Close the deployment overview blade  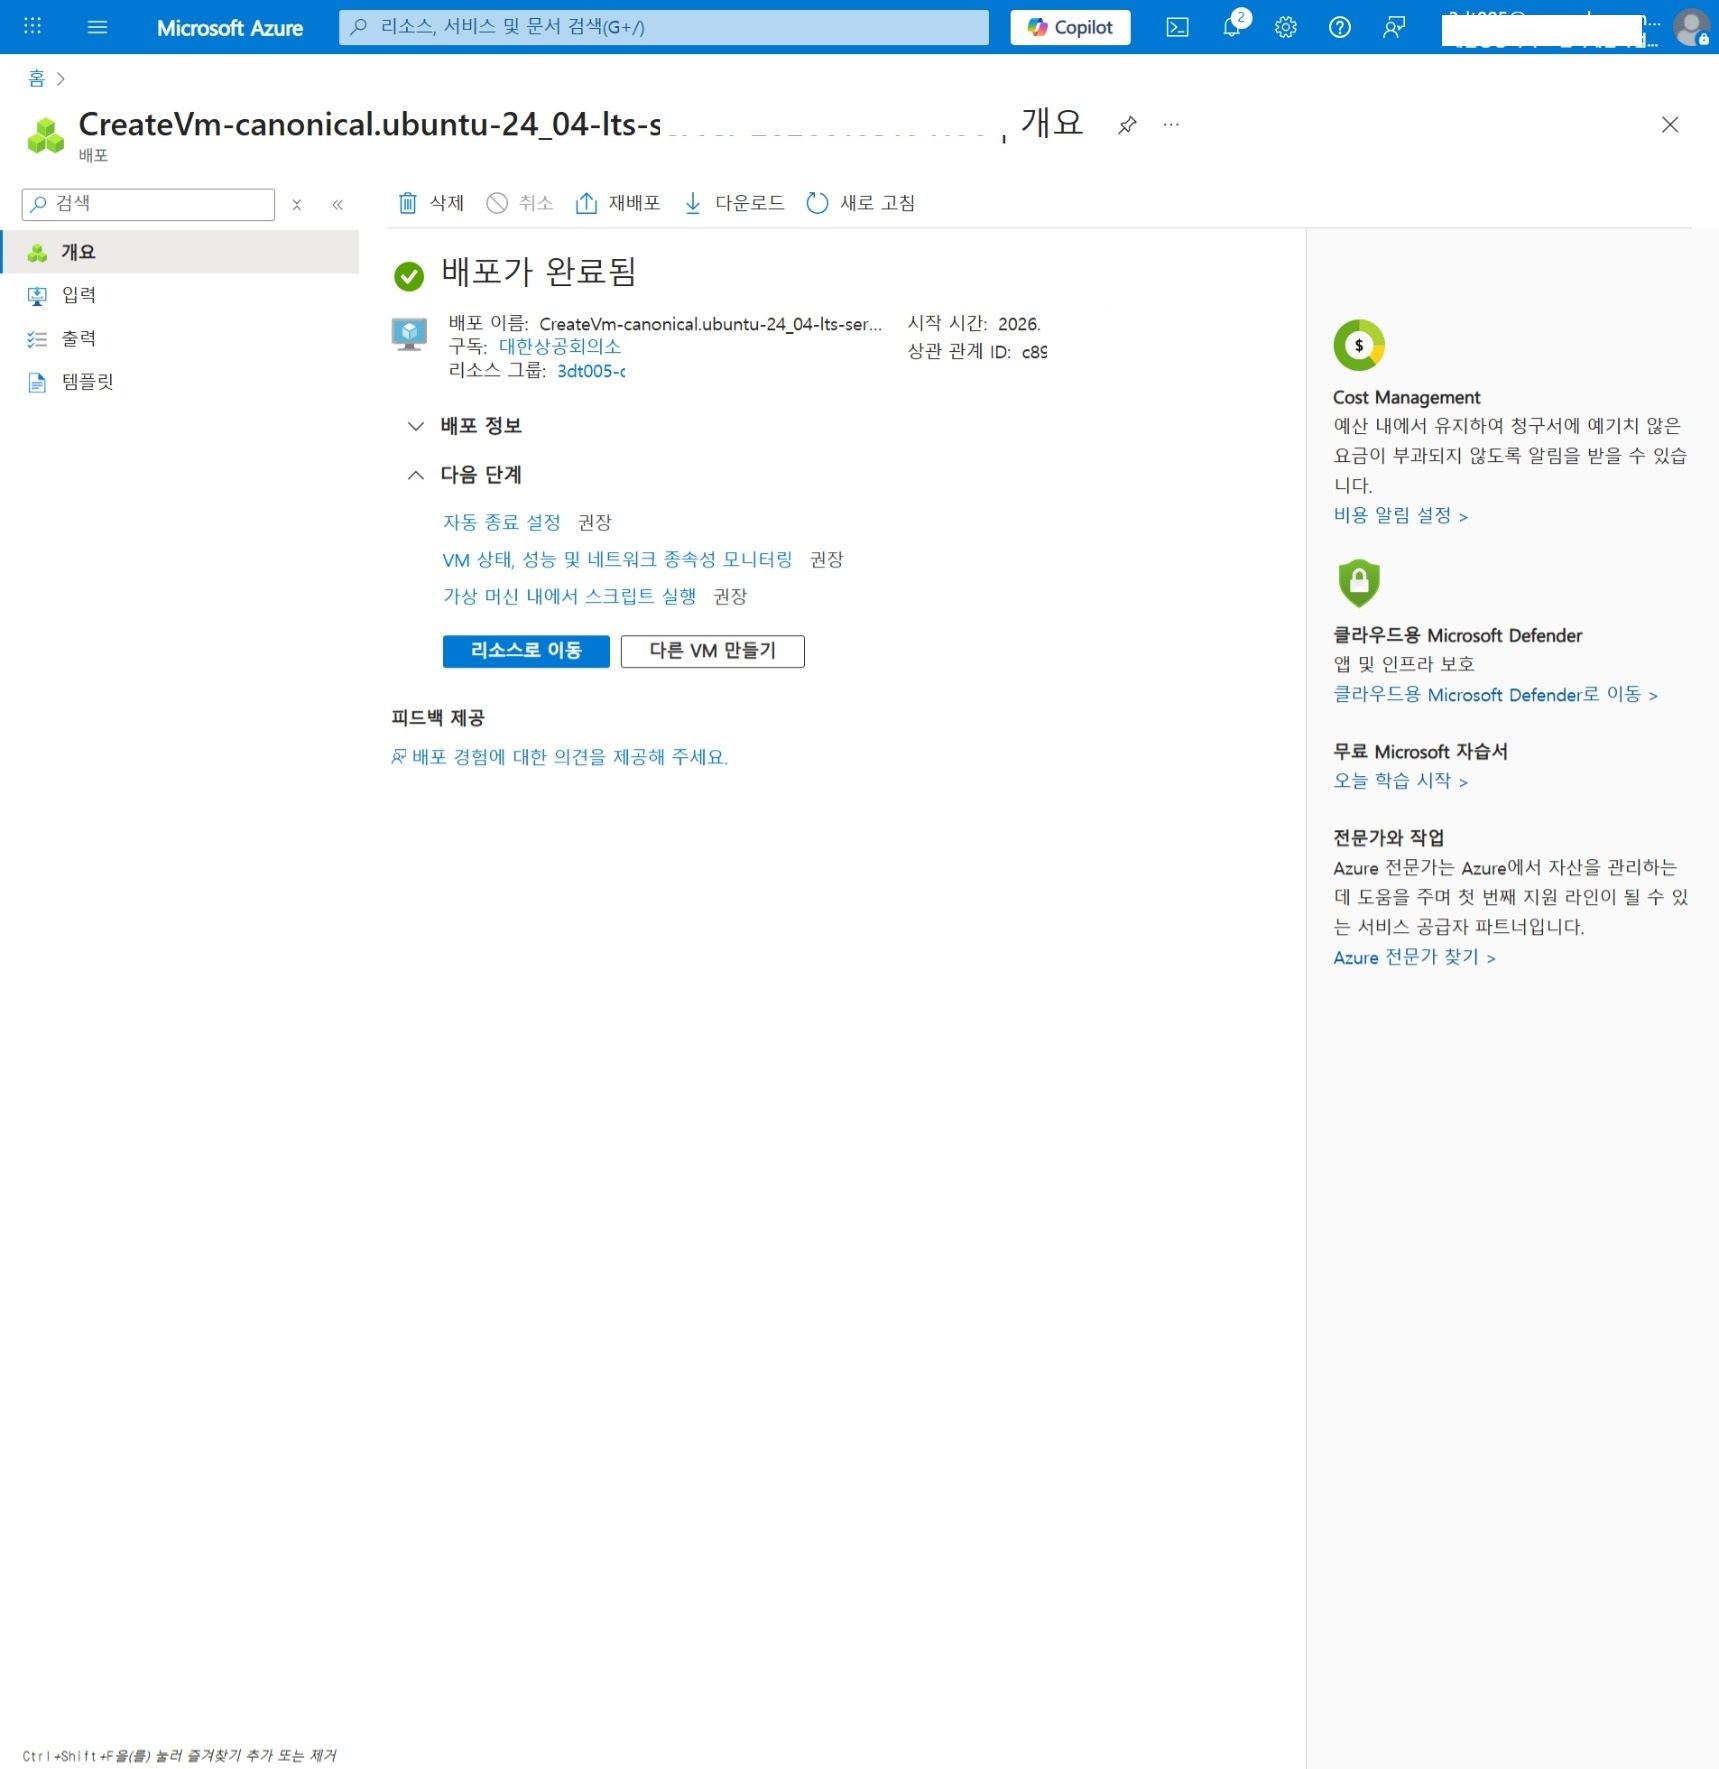point(1670,125)
